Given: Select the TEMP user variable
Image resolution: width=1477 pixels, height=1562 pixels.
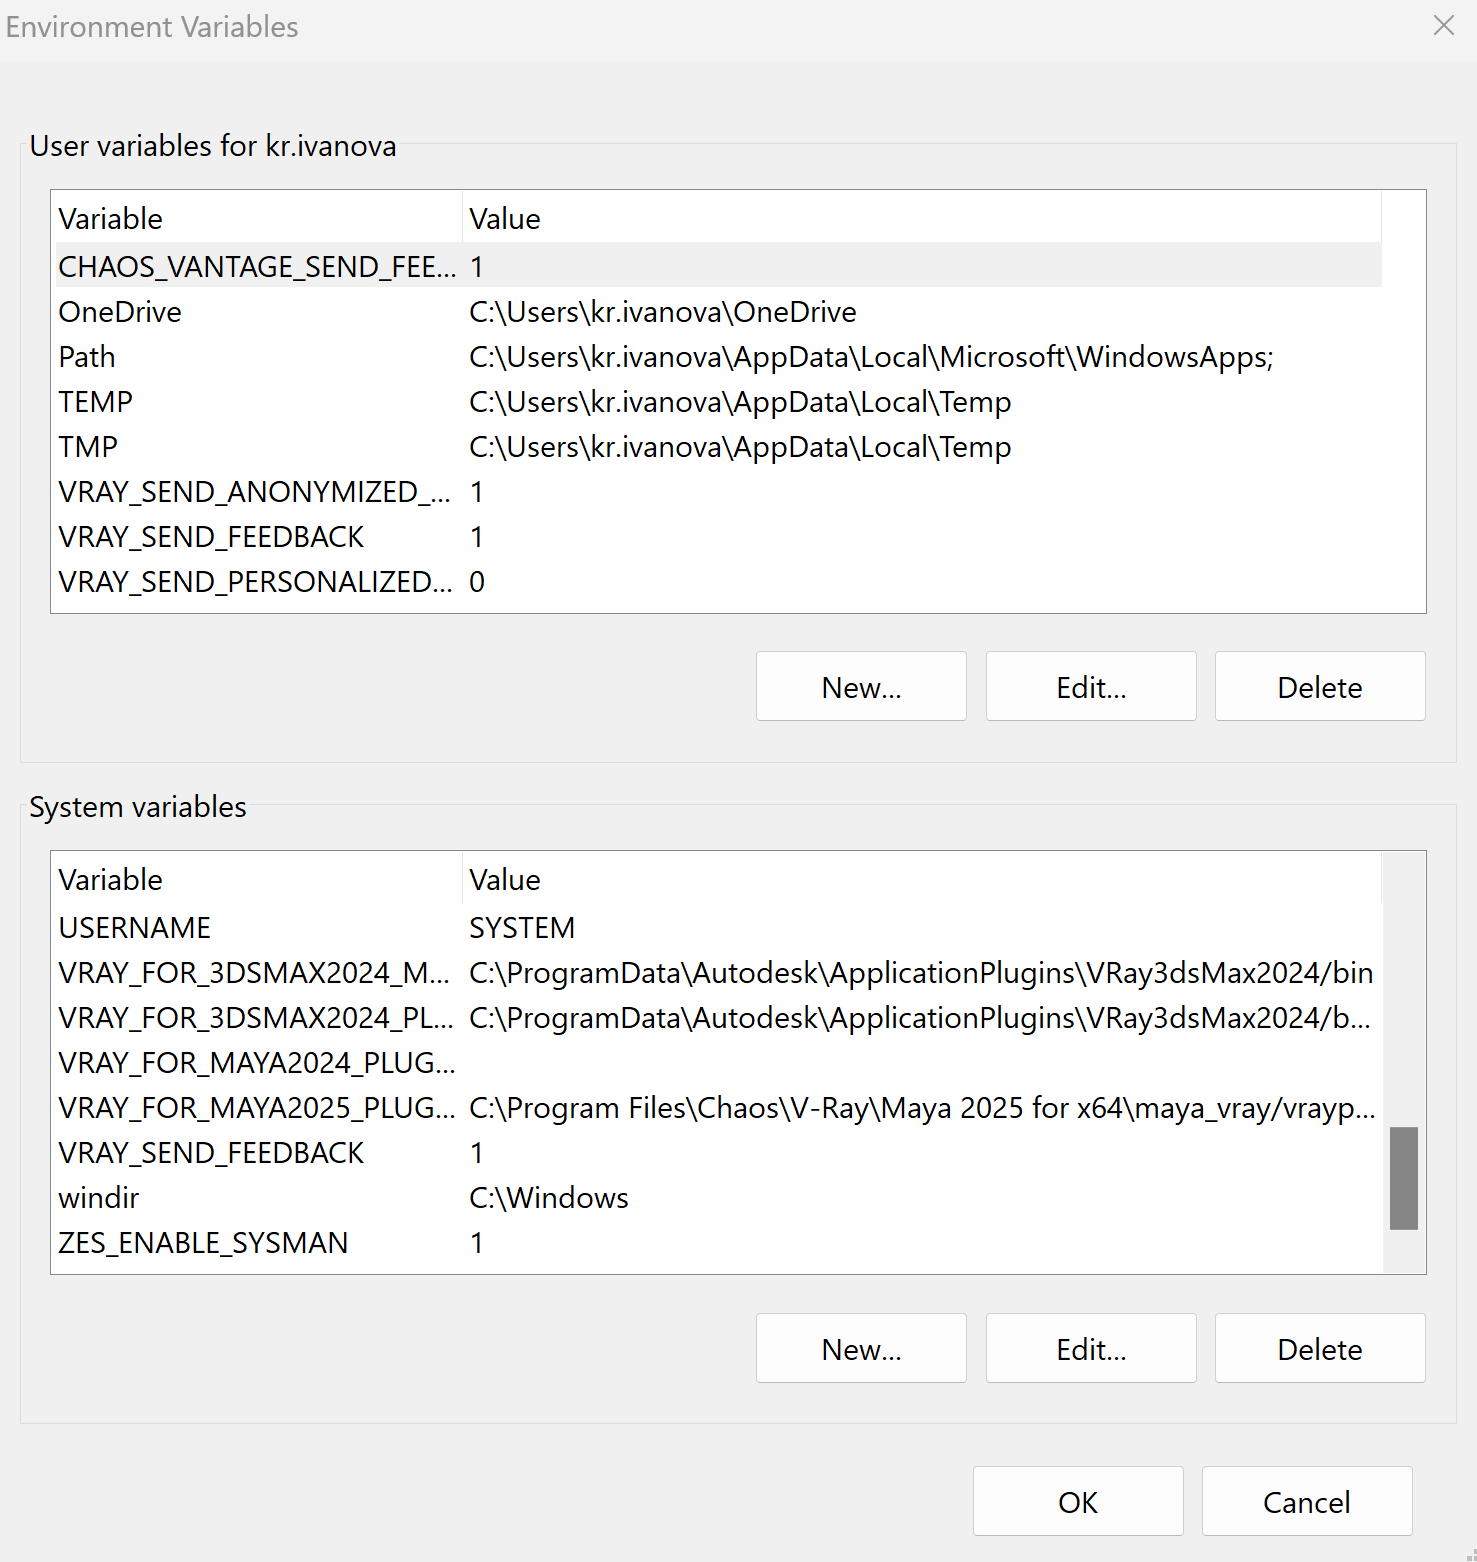Looking at the screenshot, I should click(718, 401).
